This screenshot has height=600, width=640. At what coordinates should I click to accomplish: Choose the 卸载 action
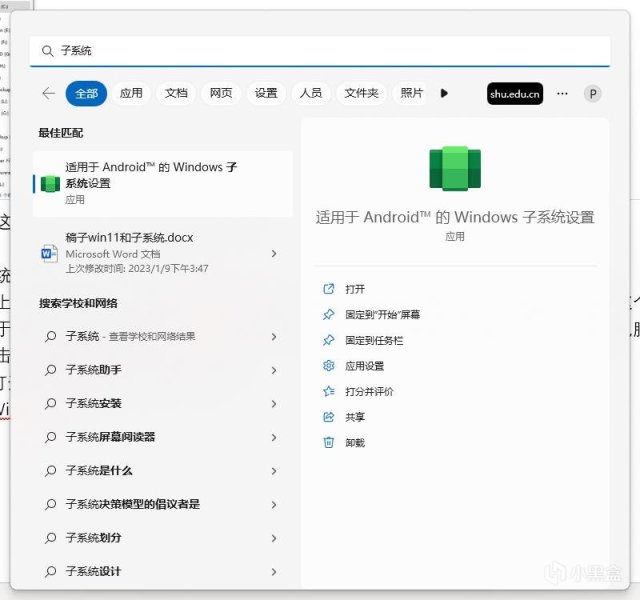pos(355,443)
